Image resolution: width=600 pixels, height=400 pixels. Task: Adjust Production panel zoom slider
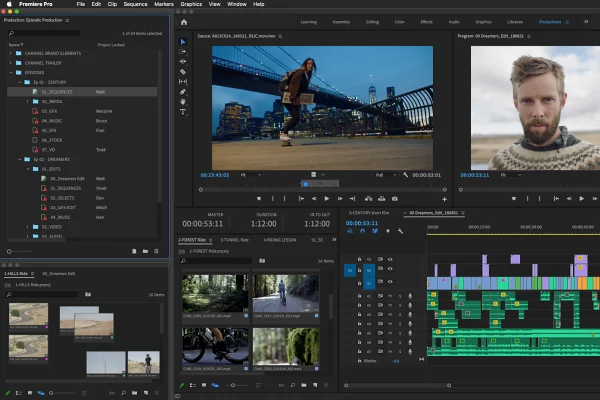19,251
